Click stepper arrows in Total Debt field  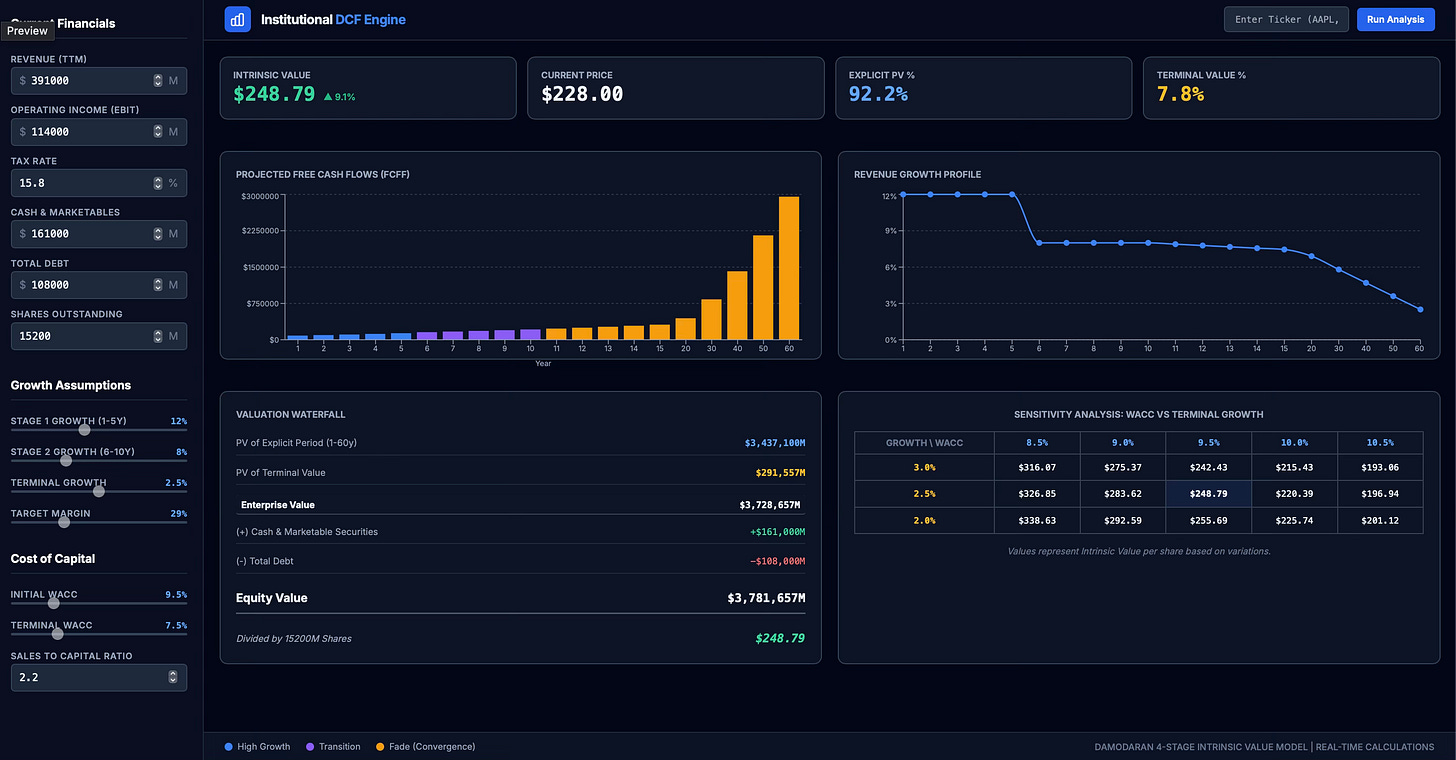(x=158, y=285)
